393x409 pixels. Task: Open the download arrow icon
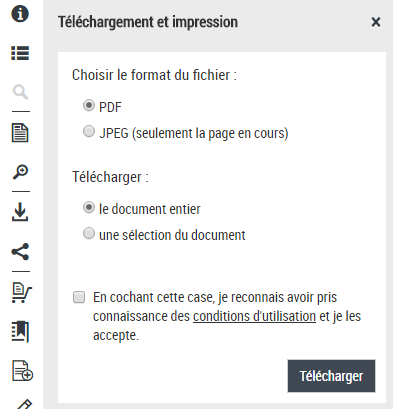(20, 212)
